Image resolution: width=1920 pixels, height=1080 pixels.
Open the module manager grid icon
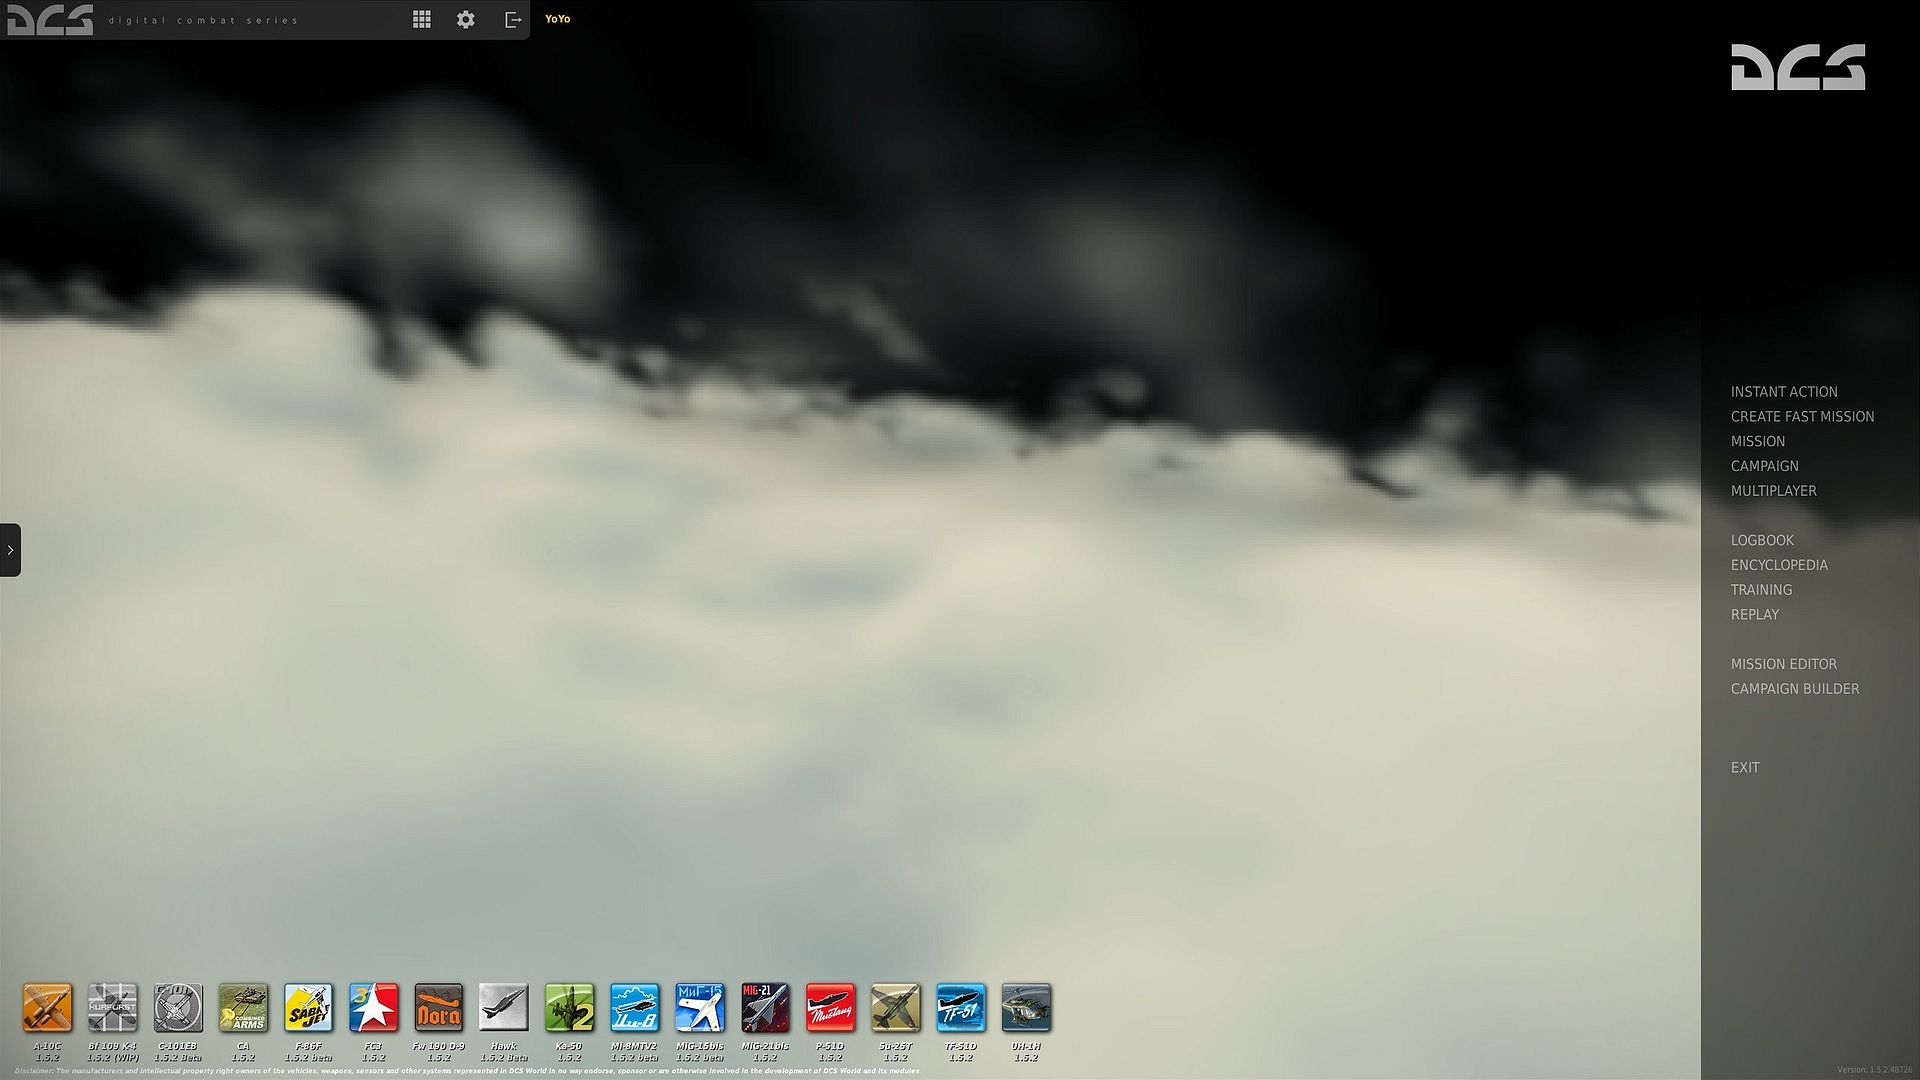422,19
